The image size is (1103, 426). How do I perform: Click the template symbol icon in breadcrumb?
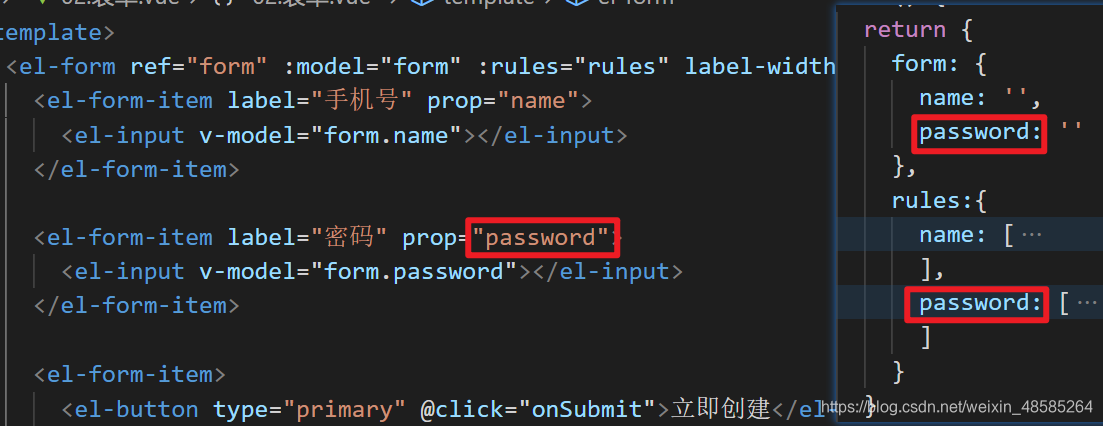click(421, 2)
